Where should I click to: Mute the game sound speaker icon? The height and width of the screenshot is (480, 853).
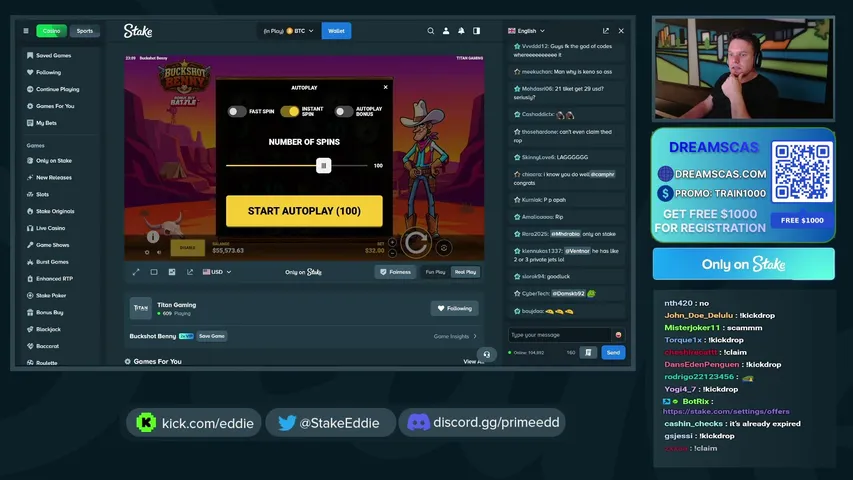159,253
